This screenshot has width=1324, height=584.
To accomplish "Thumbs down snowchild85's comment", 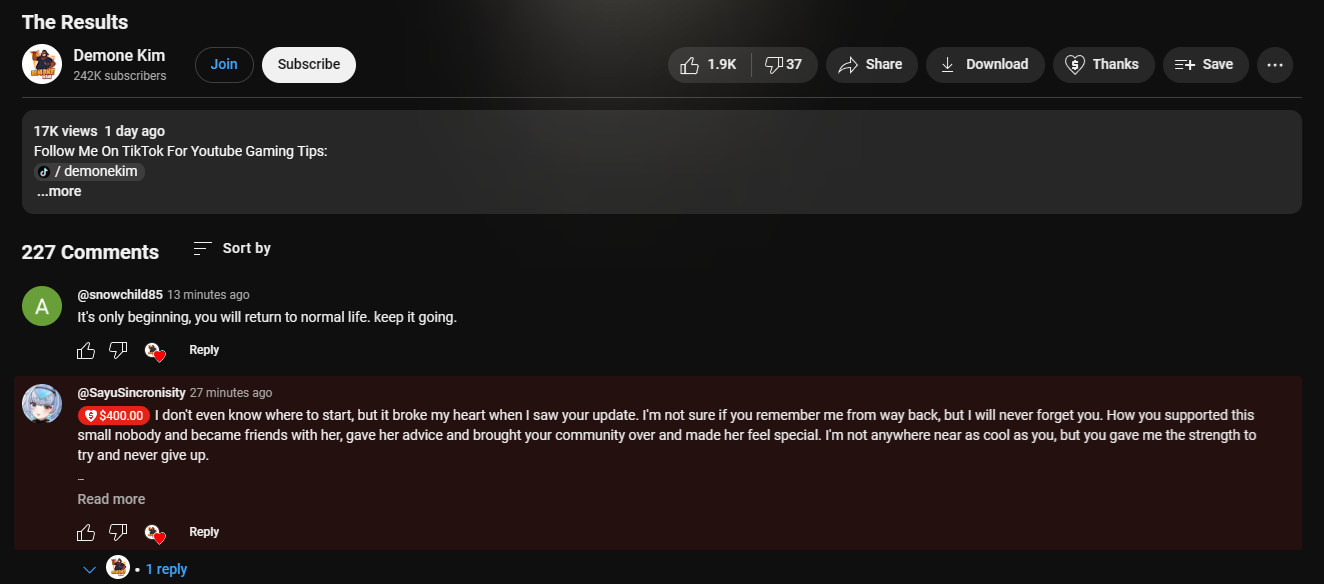I will click(118, 350).
